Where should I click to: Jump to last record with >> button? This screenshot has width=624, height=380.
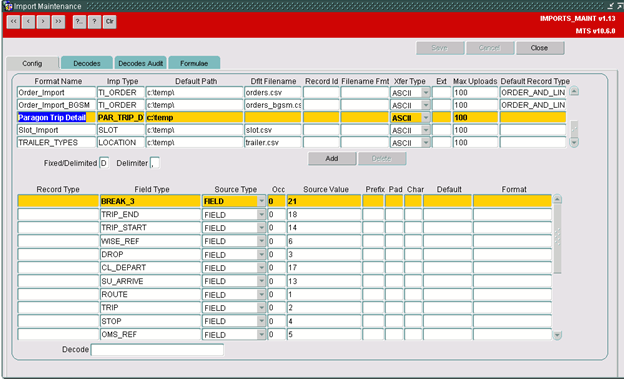[x=58, y=21]
